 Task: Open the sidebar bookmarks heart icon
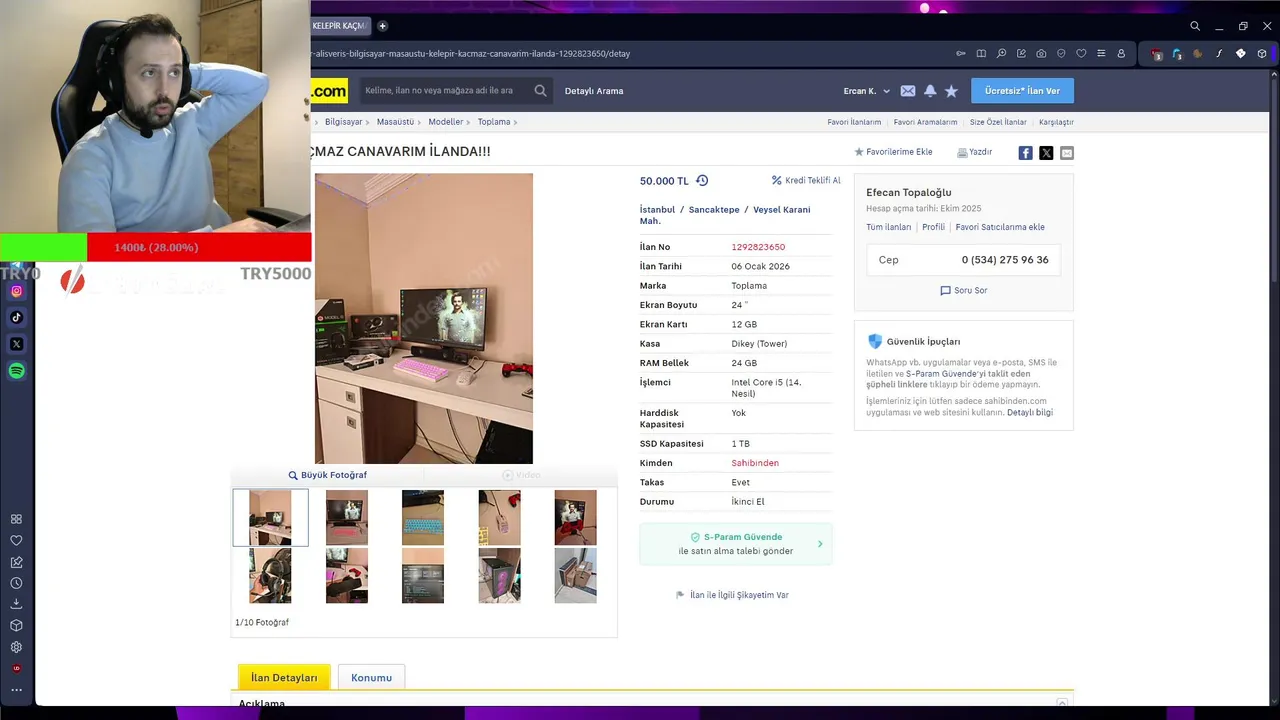tap(16, 540)
